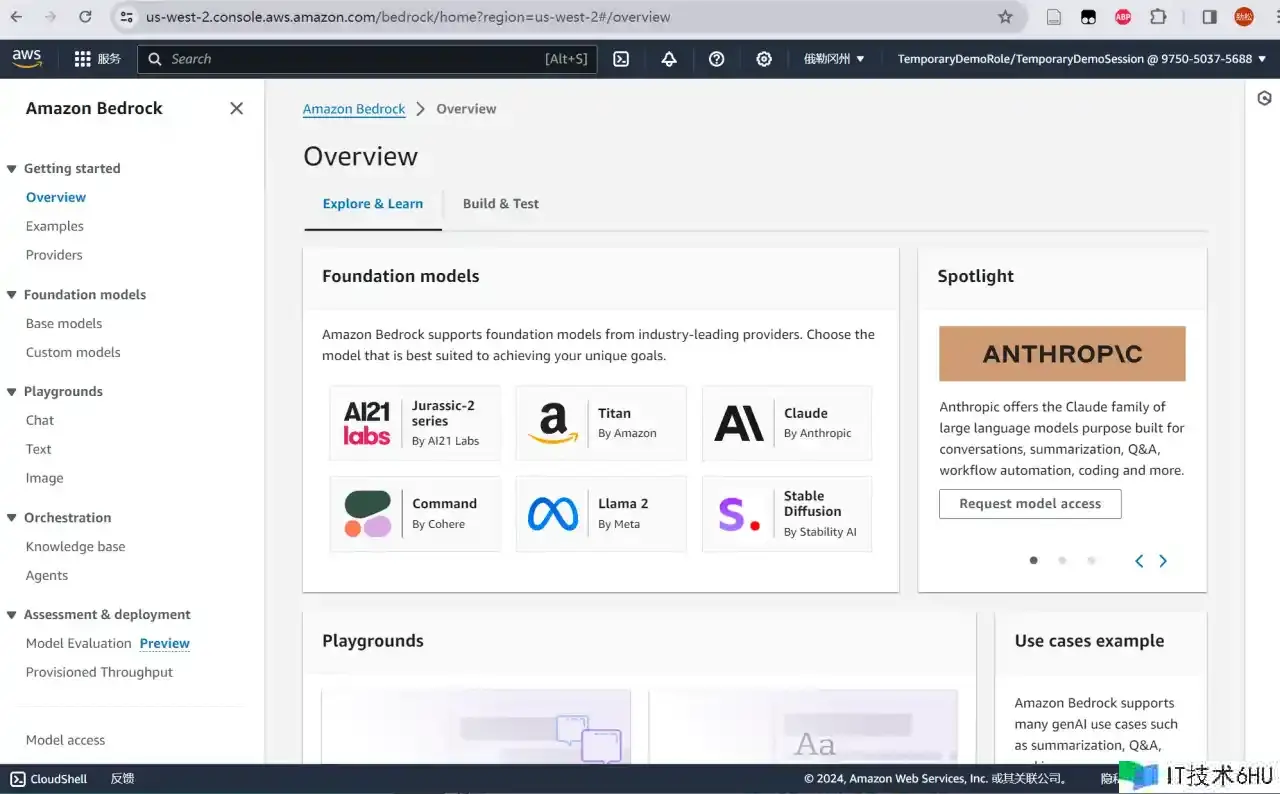1280x794 pixels.
Task: Open the Services grid menu icon
Action: (x=83, y=59)
